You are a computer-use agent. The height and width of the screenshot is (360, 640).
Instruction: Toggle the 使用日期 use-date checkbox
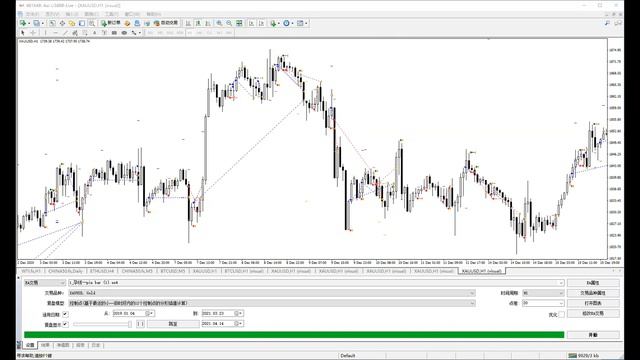tap(65, 313)
